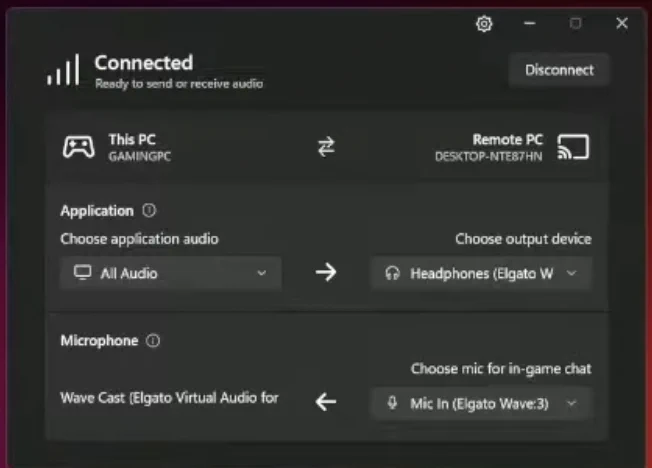Open the settings gear icon
652x468 pixels.
click(x=484, y=24)
